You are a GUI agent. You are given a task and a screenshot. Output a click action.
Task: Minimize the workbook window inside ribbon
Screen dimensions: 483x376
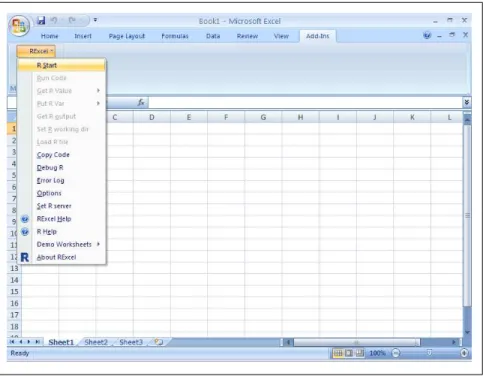tap(440, 36)
